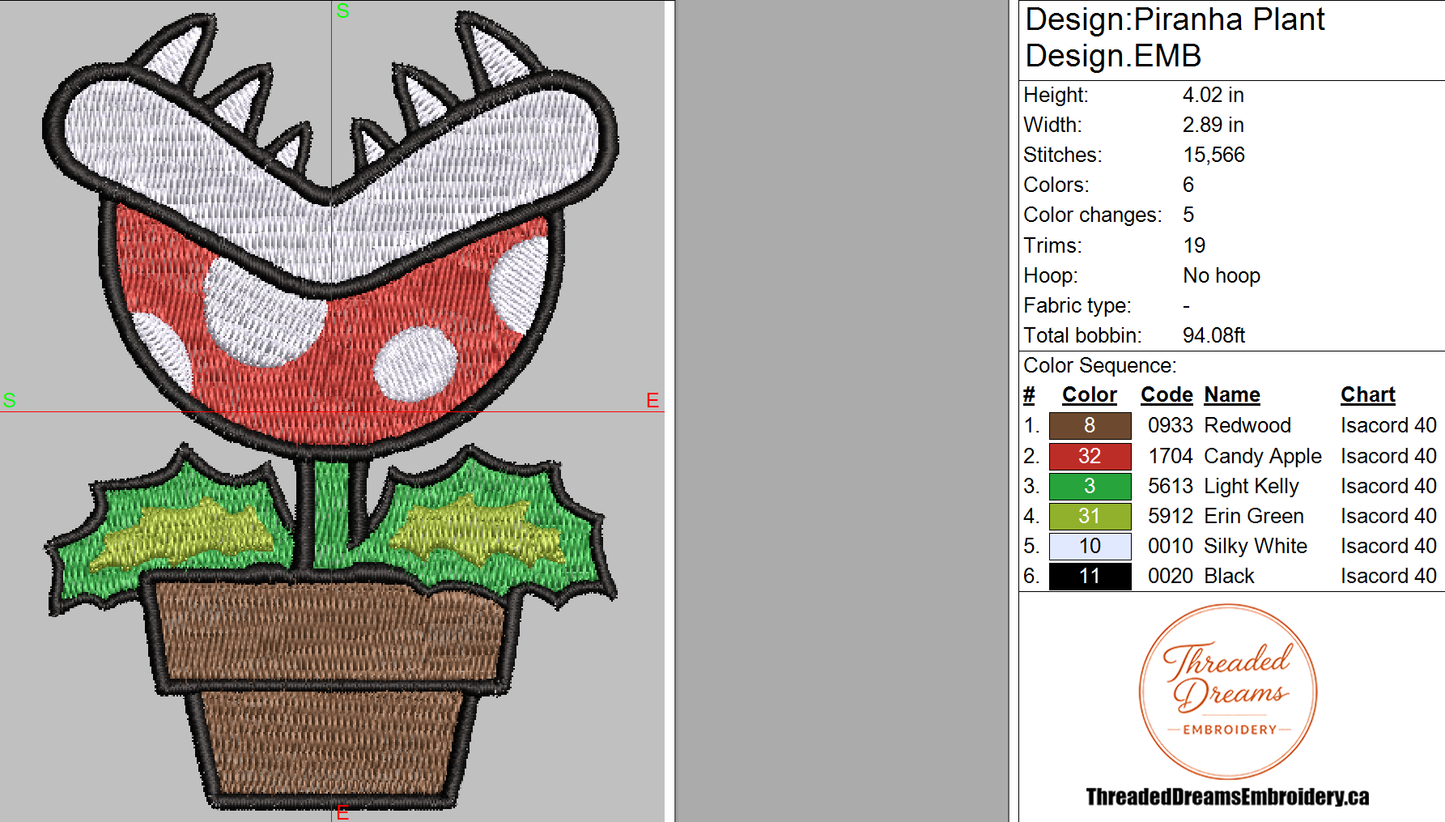Image resolution: width=1445 pixels, height=822 pixels.
Task: Click 'Isacord 40' in the Black row
Action: point(1389,576)
